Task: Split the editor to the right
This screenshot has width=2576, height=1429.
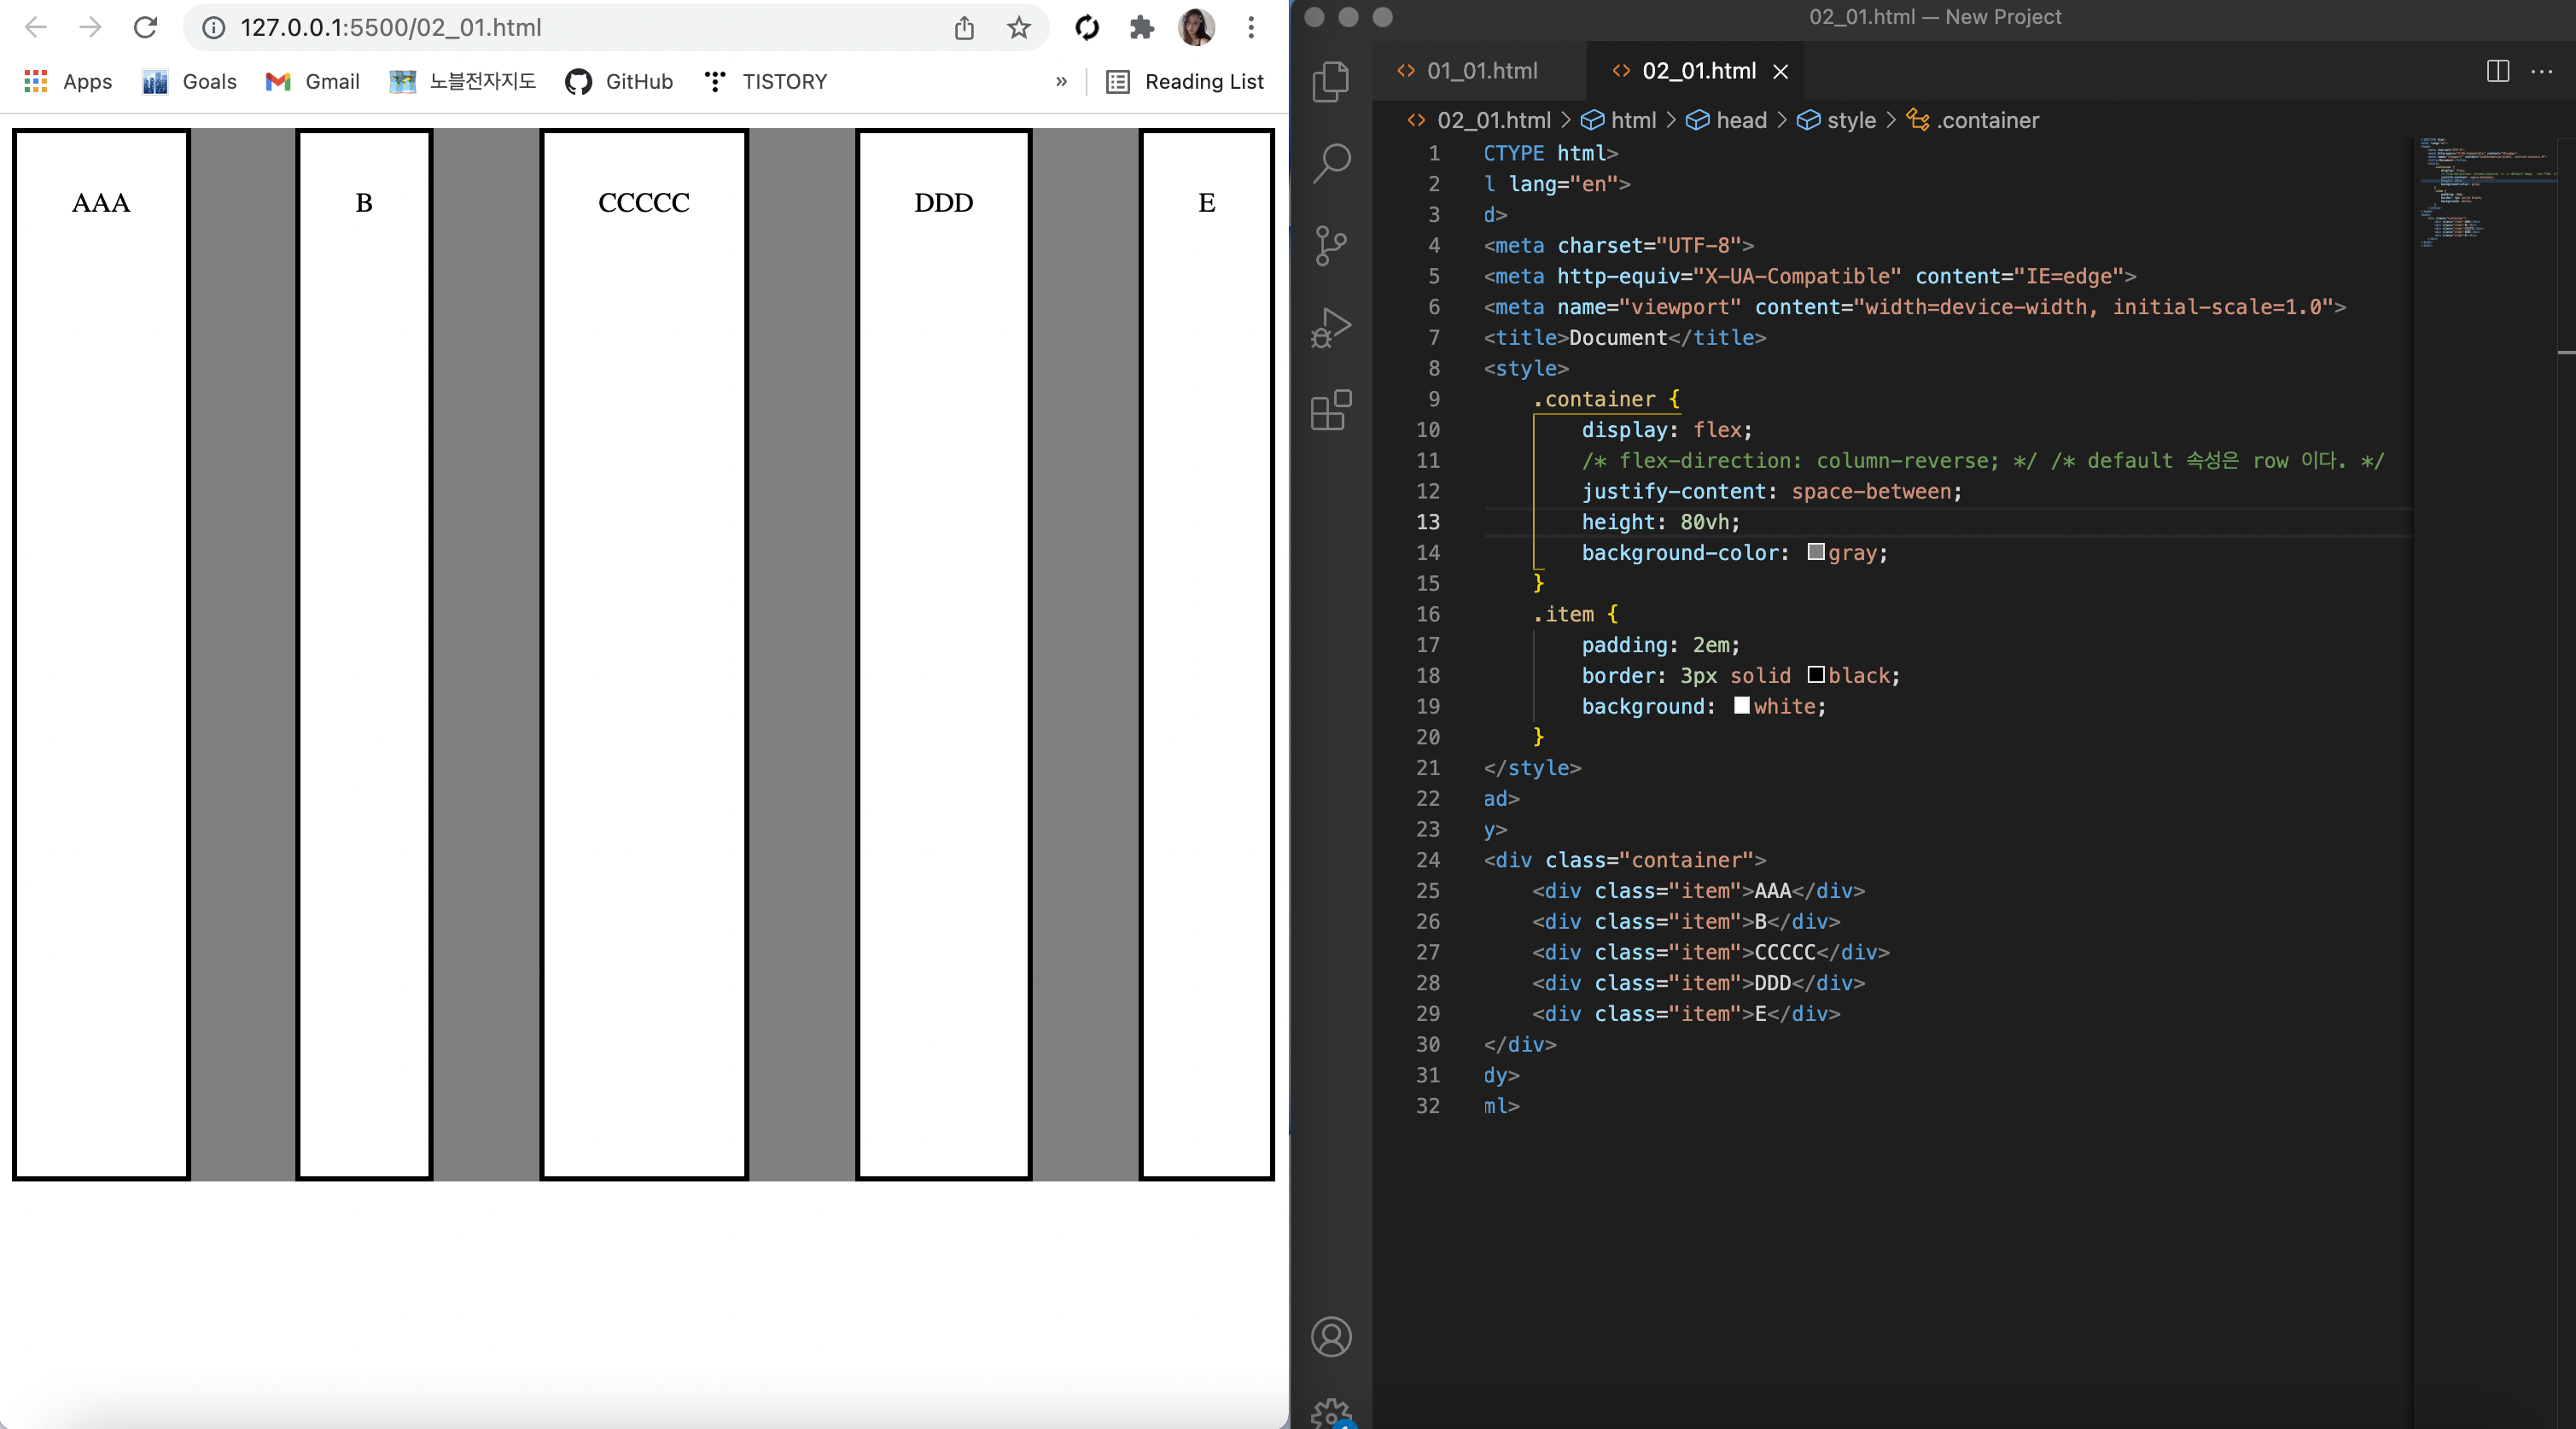Action: pos(2497,71)
